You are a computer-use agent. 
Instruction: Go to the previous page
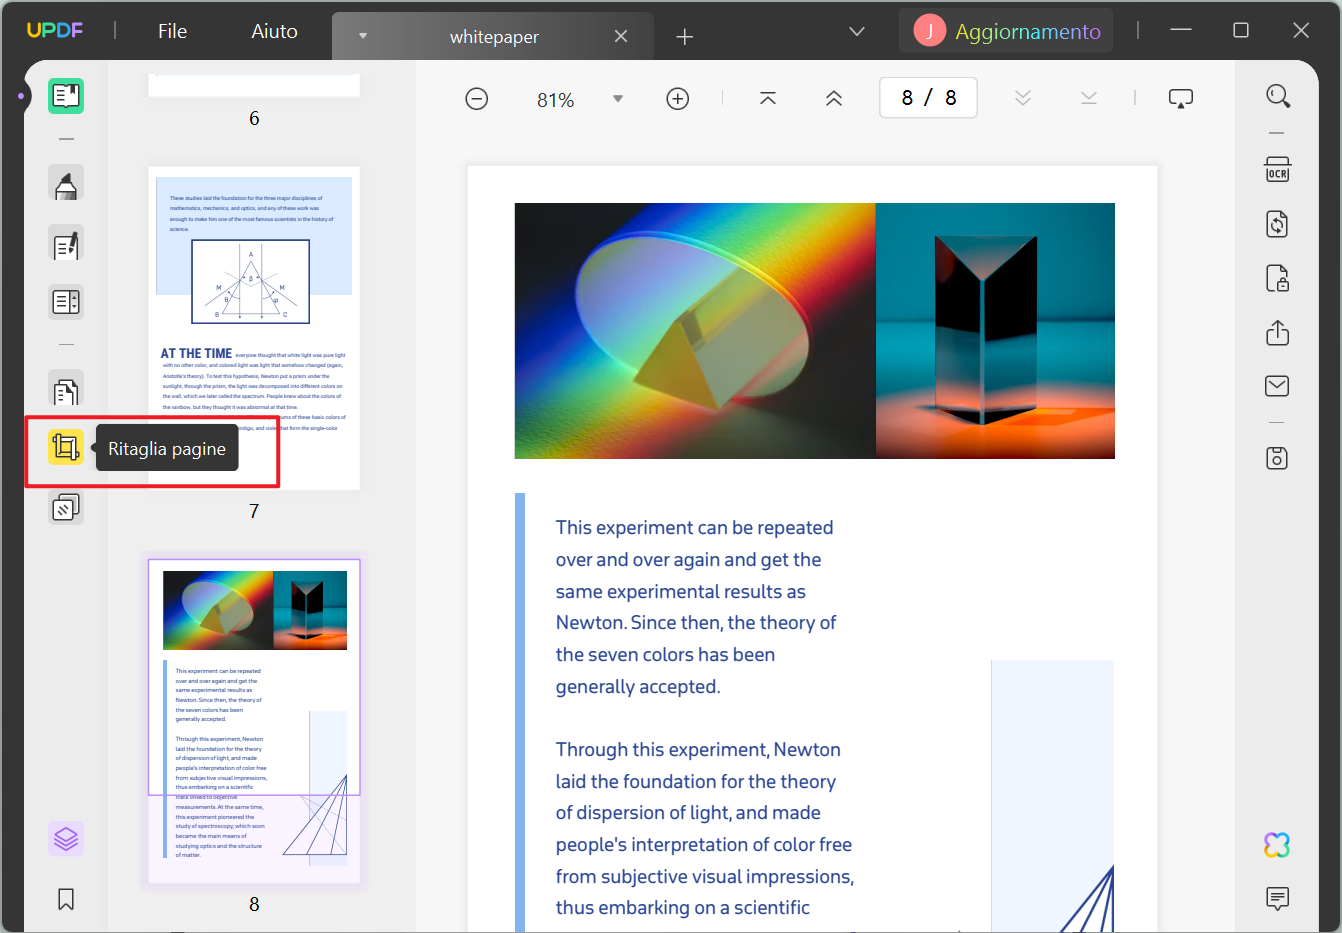834,98
